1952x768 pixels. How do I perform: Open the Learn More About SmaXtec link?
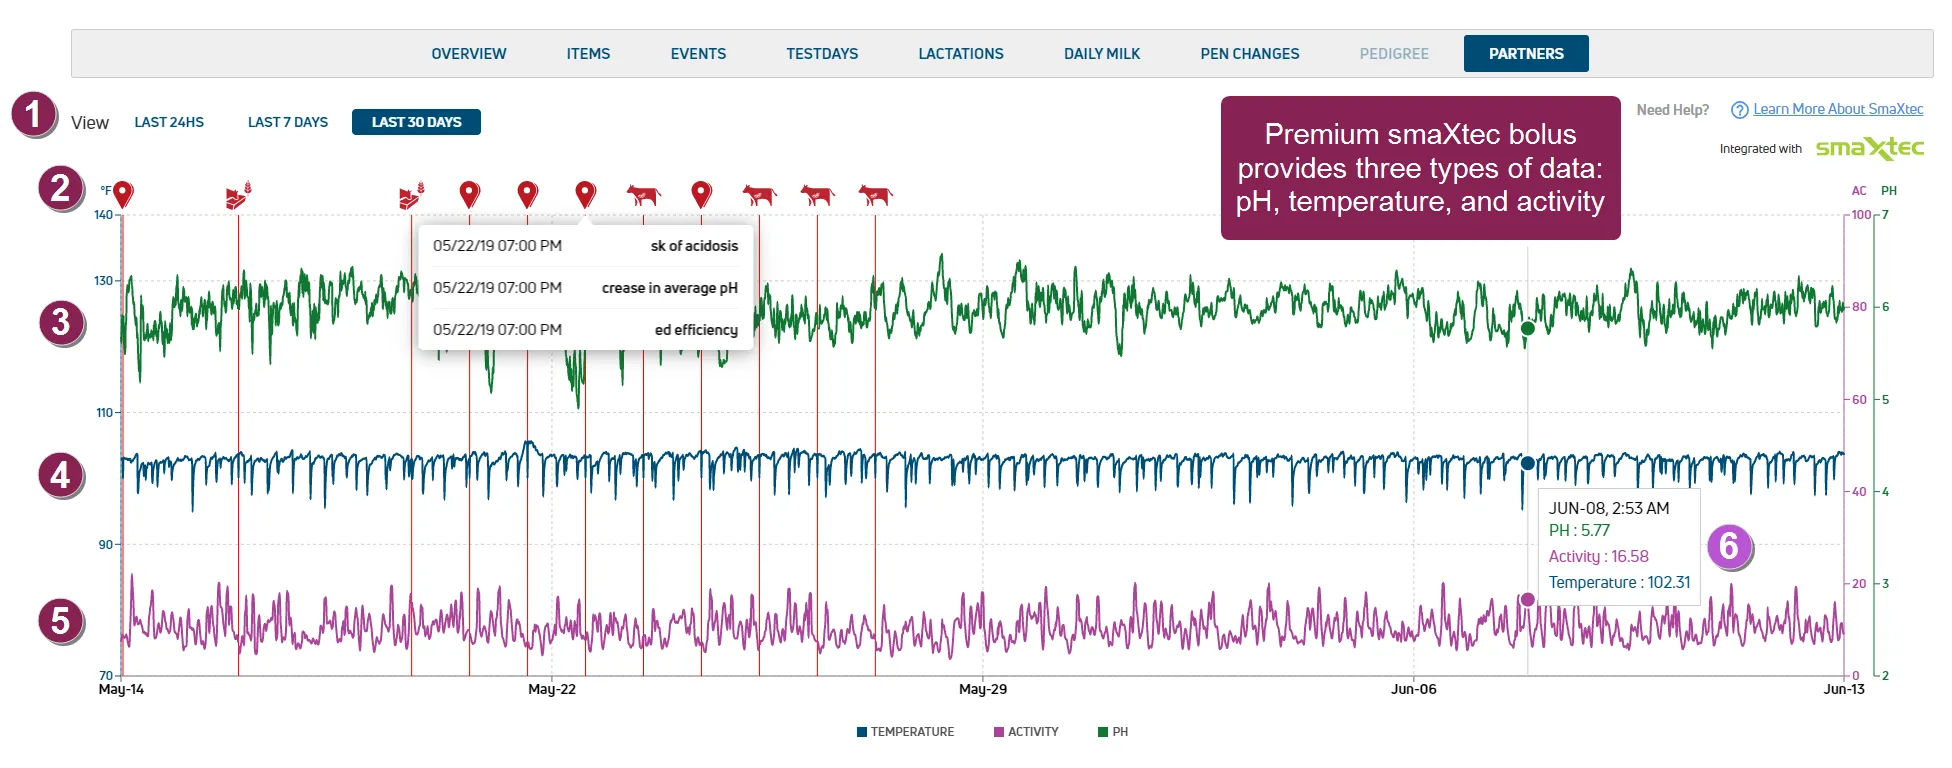point(1838,109)
